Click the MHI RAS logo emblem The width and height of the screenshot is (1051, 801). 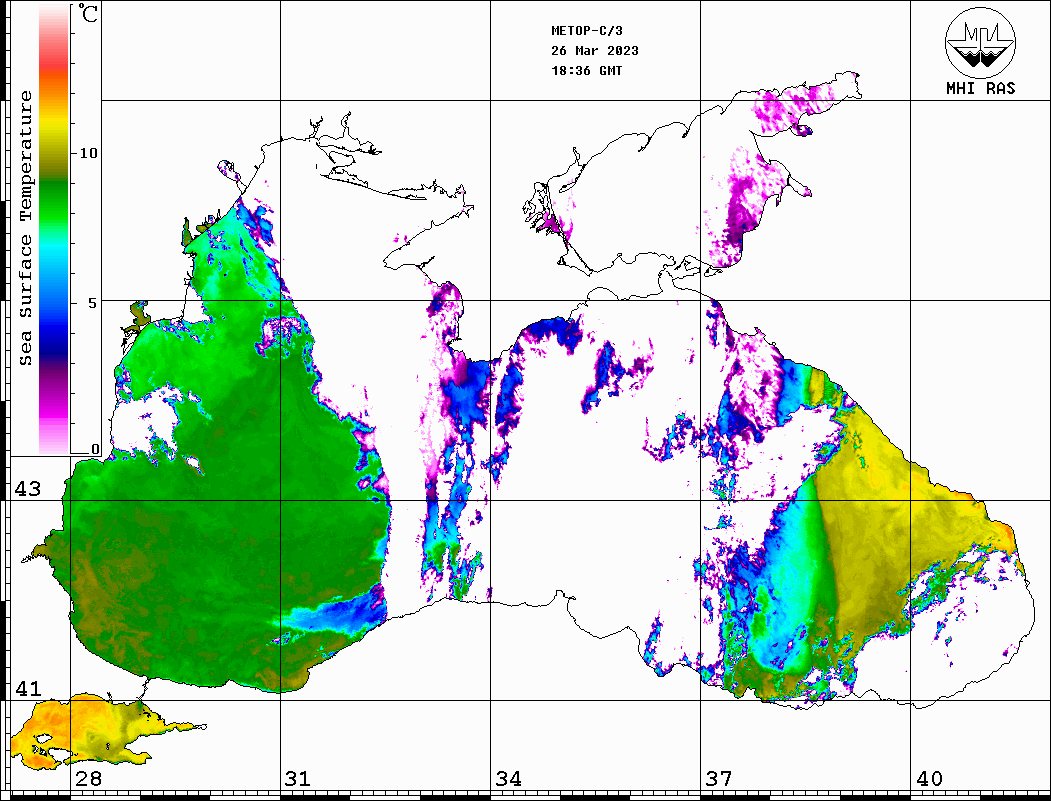[x=980, y=42]
